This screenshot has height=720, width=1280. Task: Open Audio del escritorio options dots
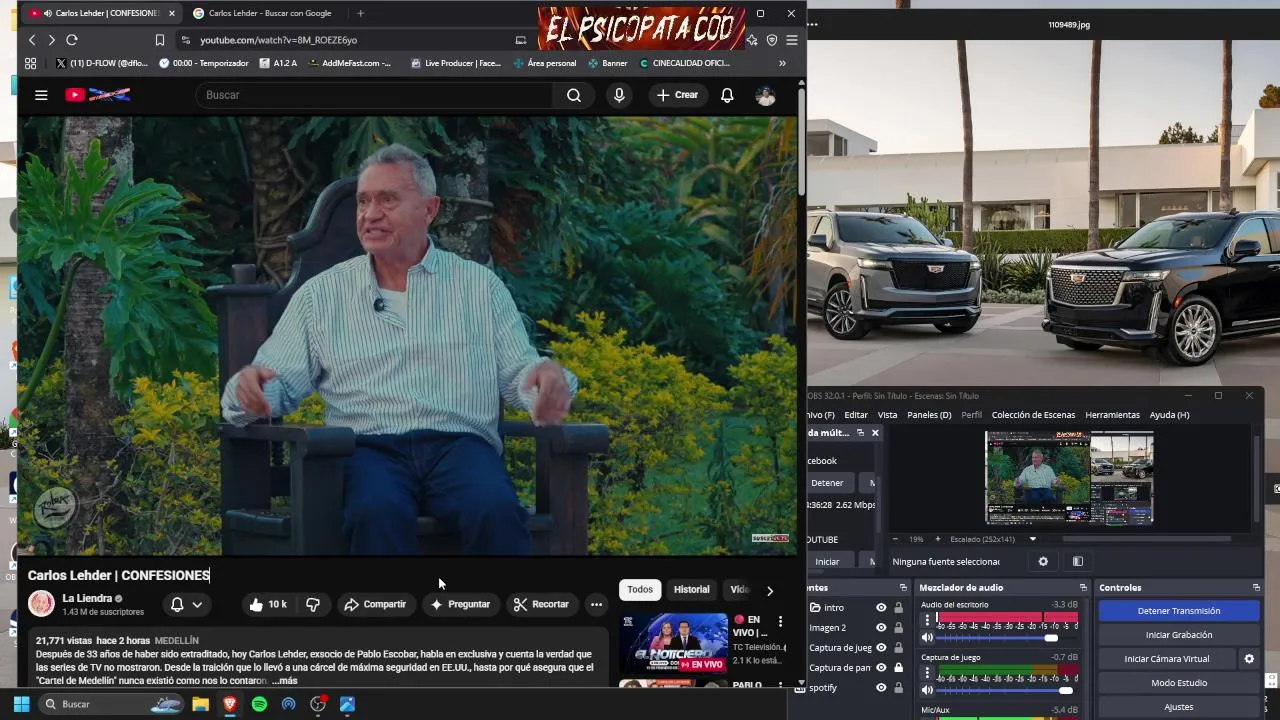tap(927, 620)
